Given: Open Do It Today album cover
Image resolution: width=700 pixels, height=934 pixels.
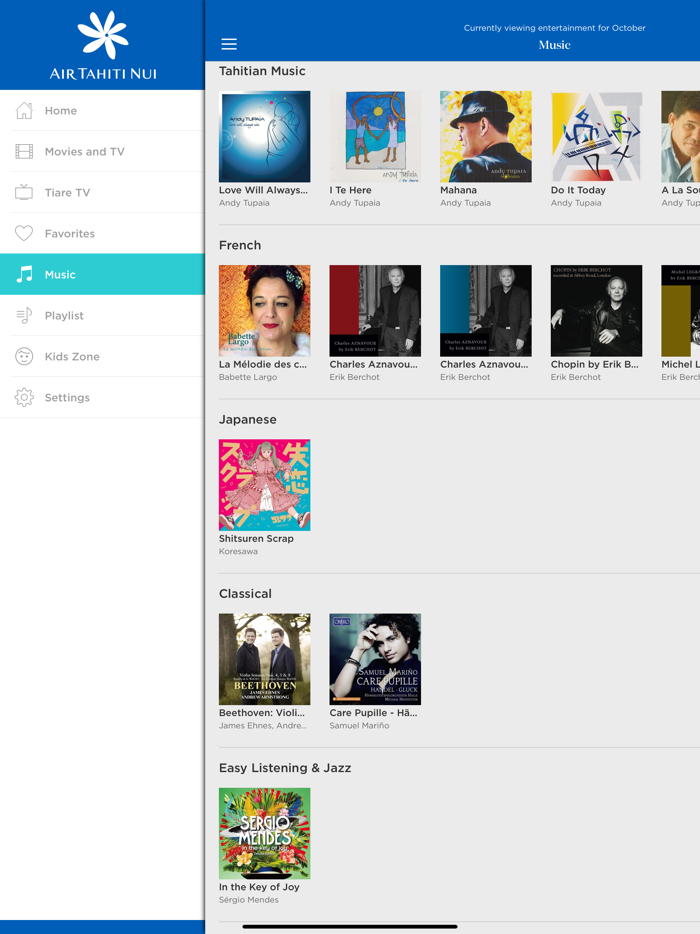Looking at the screenshot, I should pyautogui.click(x=596, y=136).
